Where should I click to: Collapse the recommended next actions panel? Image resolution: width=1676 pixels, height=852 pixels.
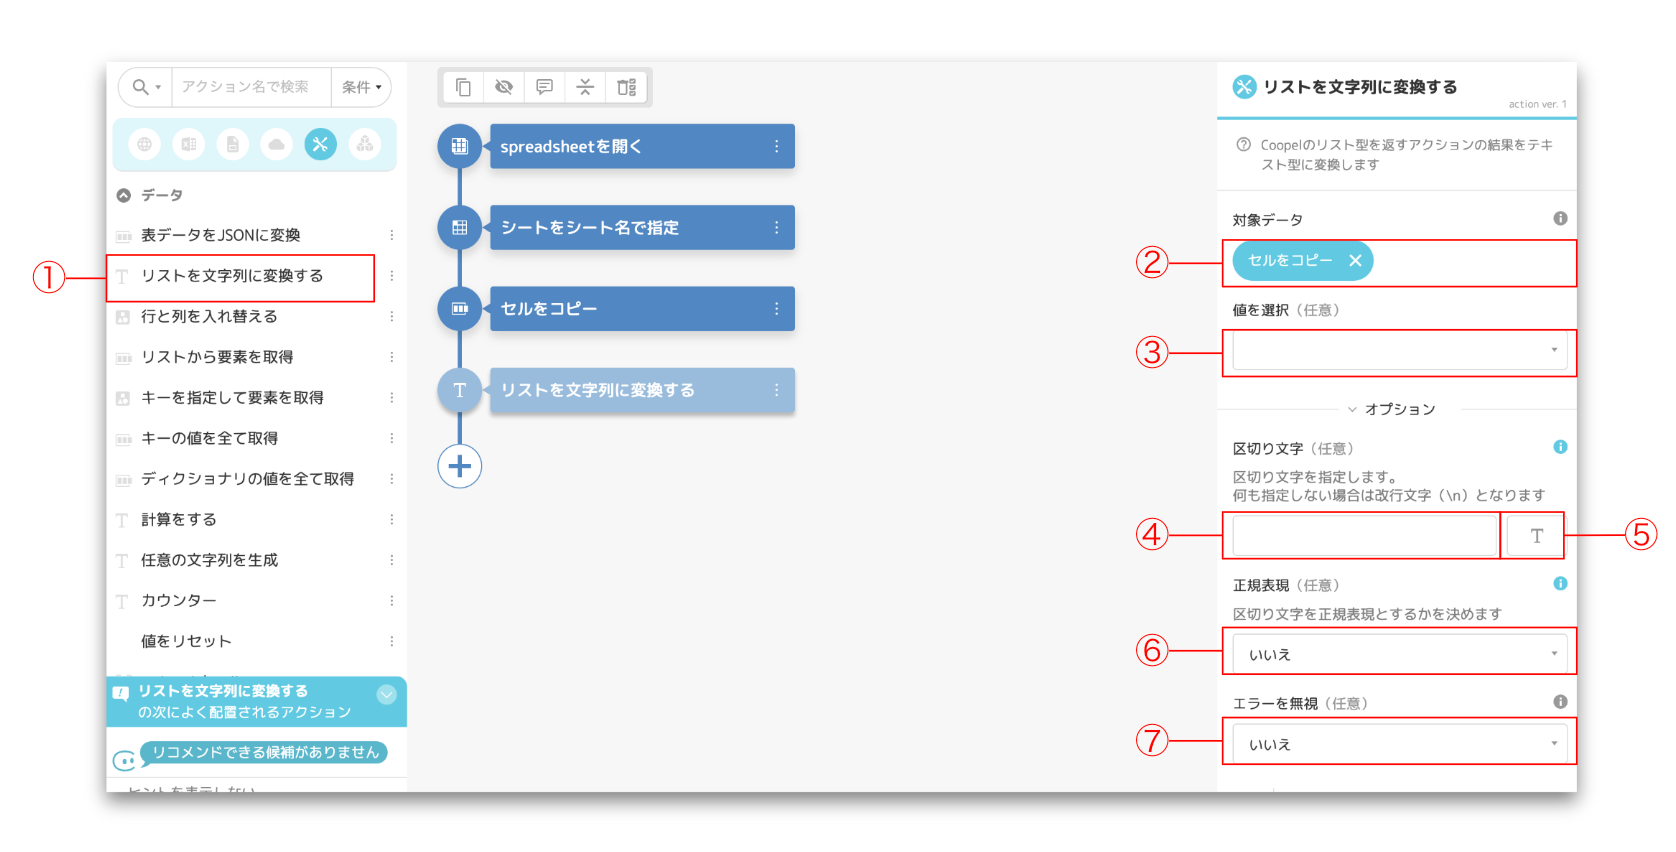387,694
